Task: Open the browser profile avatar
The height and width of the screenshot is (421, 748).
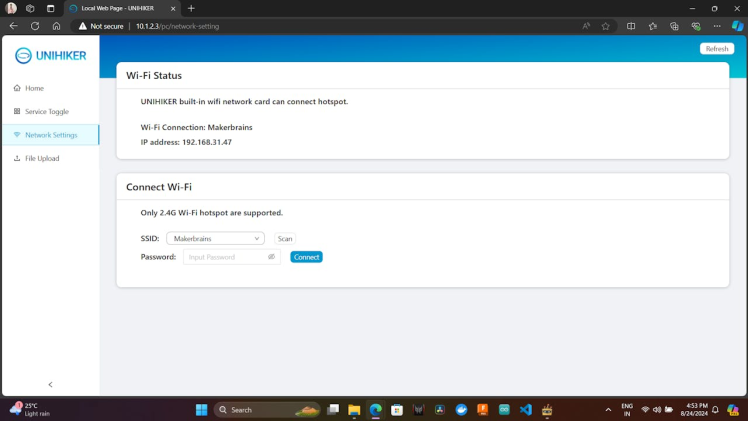Action: coord(11,8)
